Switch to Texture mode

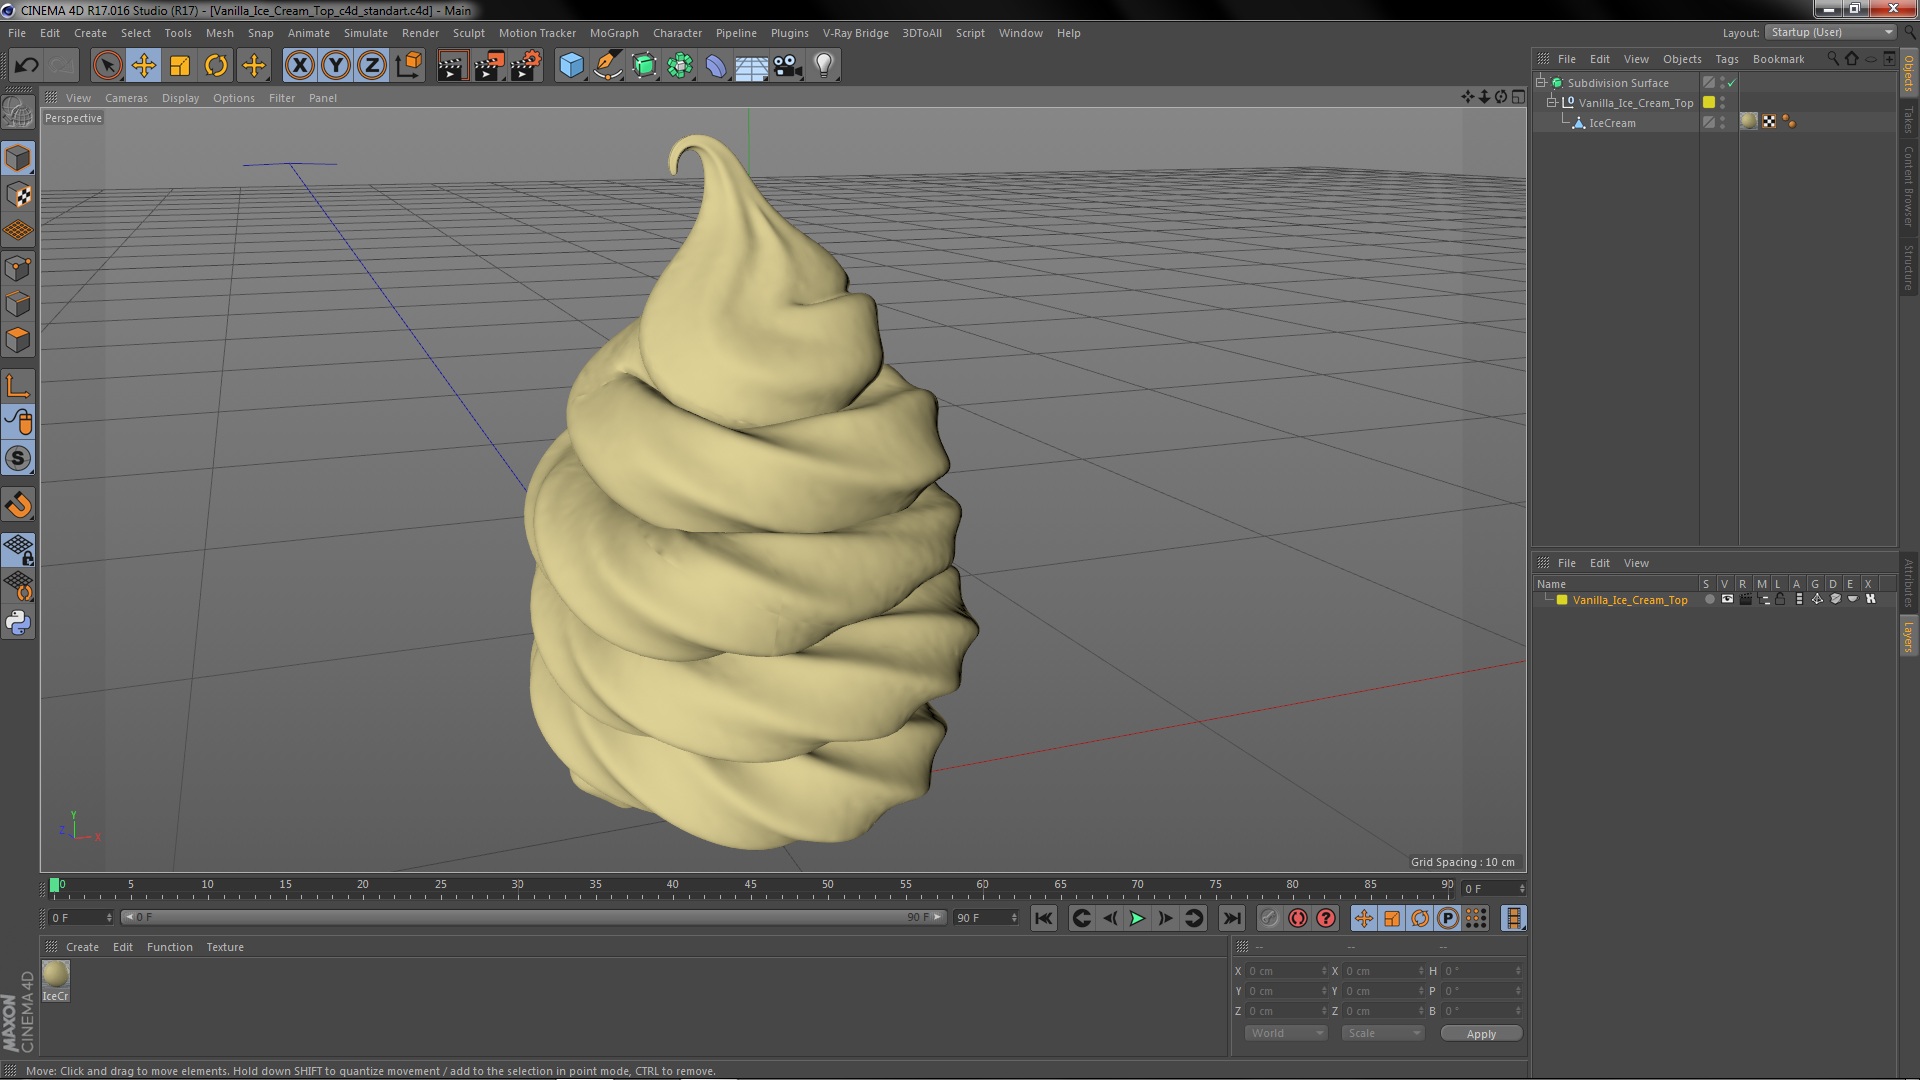point(18,195)
